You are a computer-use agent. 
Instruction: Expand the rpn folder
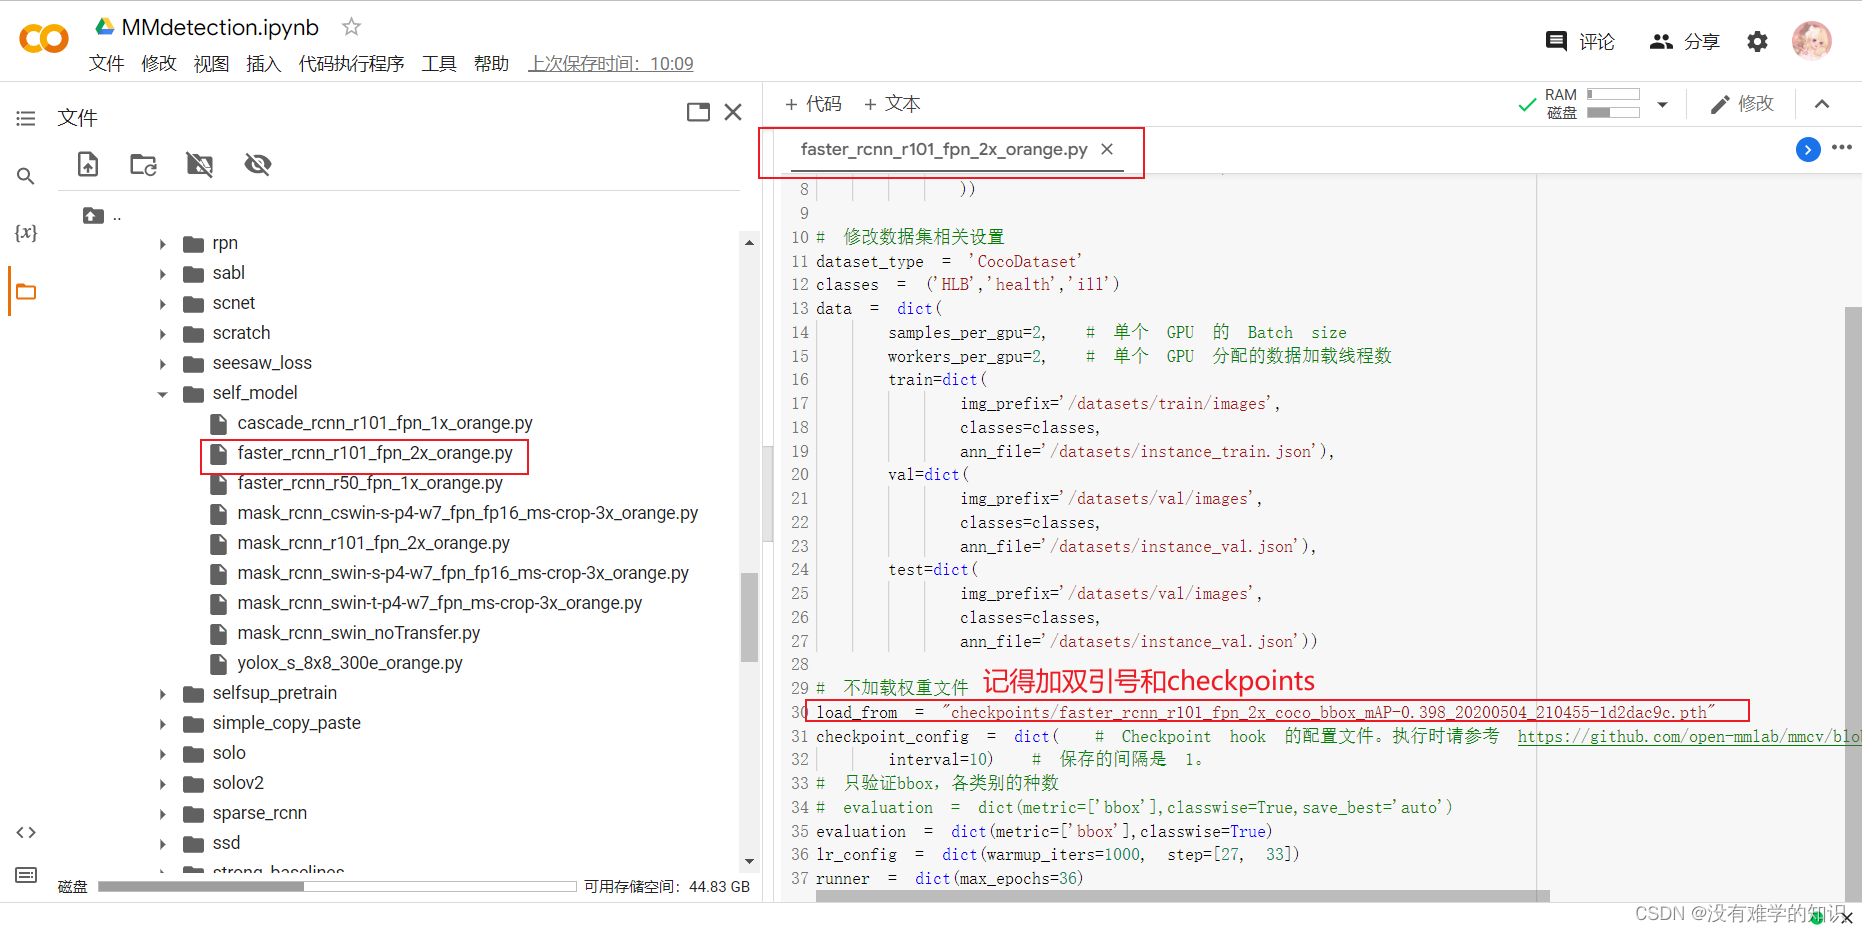click(x=163, y=244)
